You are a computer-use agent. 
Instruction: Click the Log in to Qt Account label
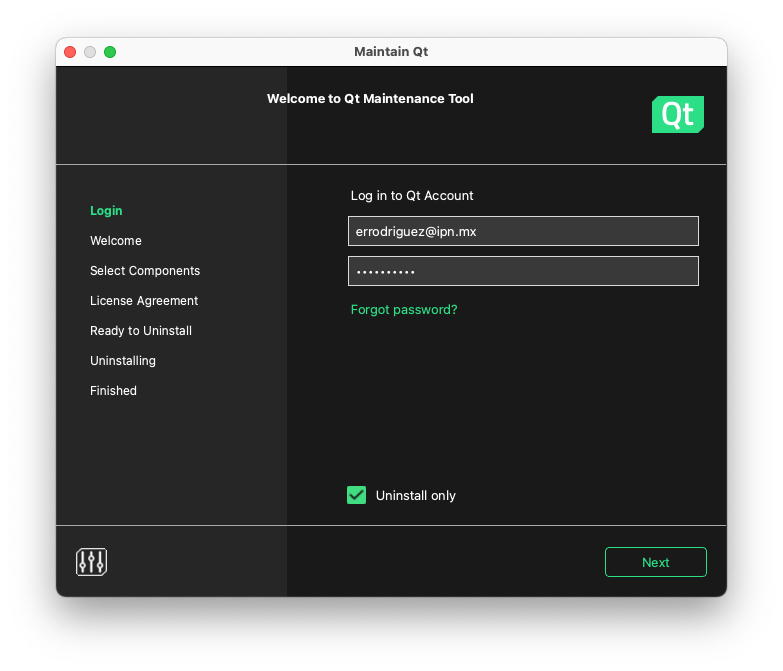pyautogui.click(x=412, y=196)
